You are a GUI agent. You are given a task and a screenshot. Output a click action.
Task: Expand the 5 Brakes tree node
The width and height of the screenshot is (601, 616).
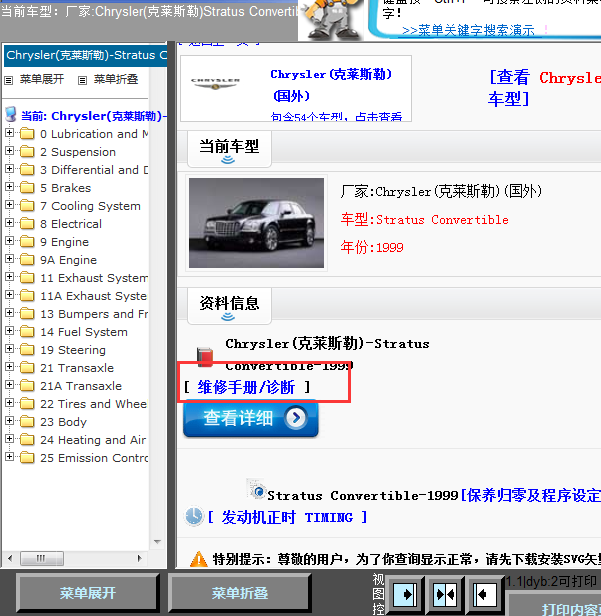[9, 187]
